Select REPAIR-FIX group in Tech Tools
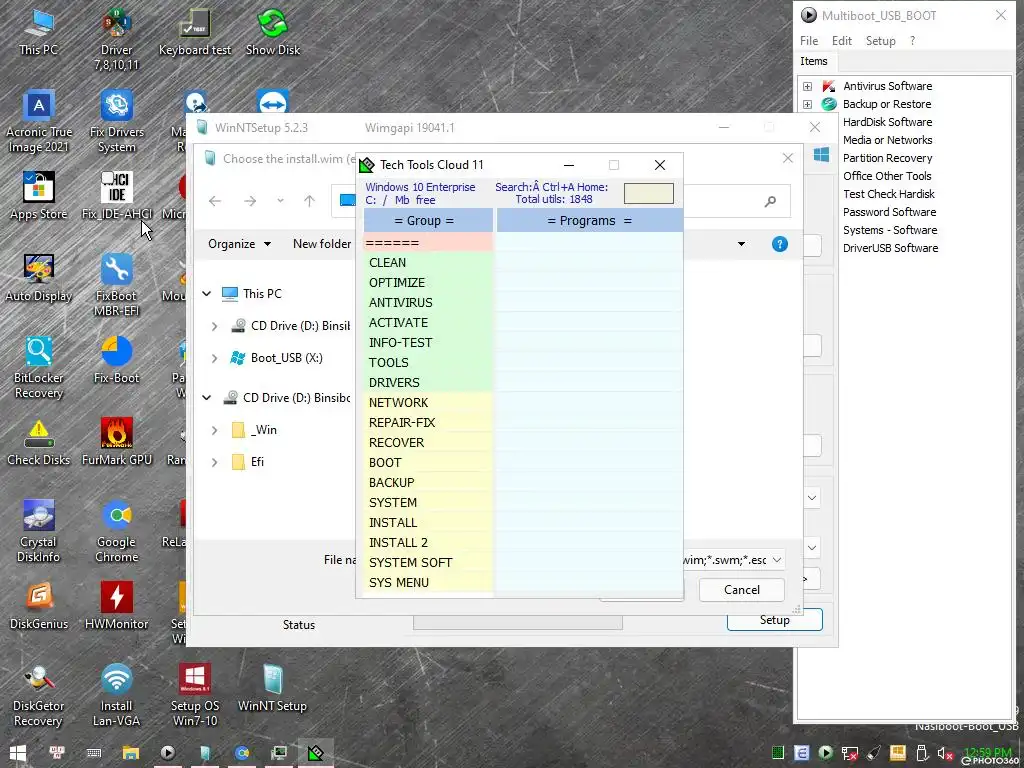Viewport: 1024px width, 768px height. point(428,423)
